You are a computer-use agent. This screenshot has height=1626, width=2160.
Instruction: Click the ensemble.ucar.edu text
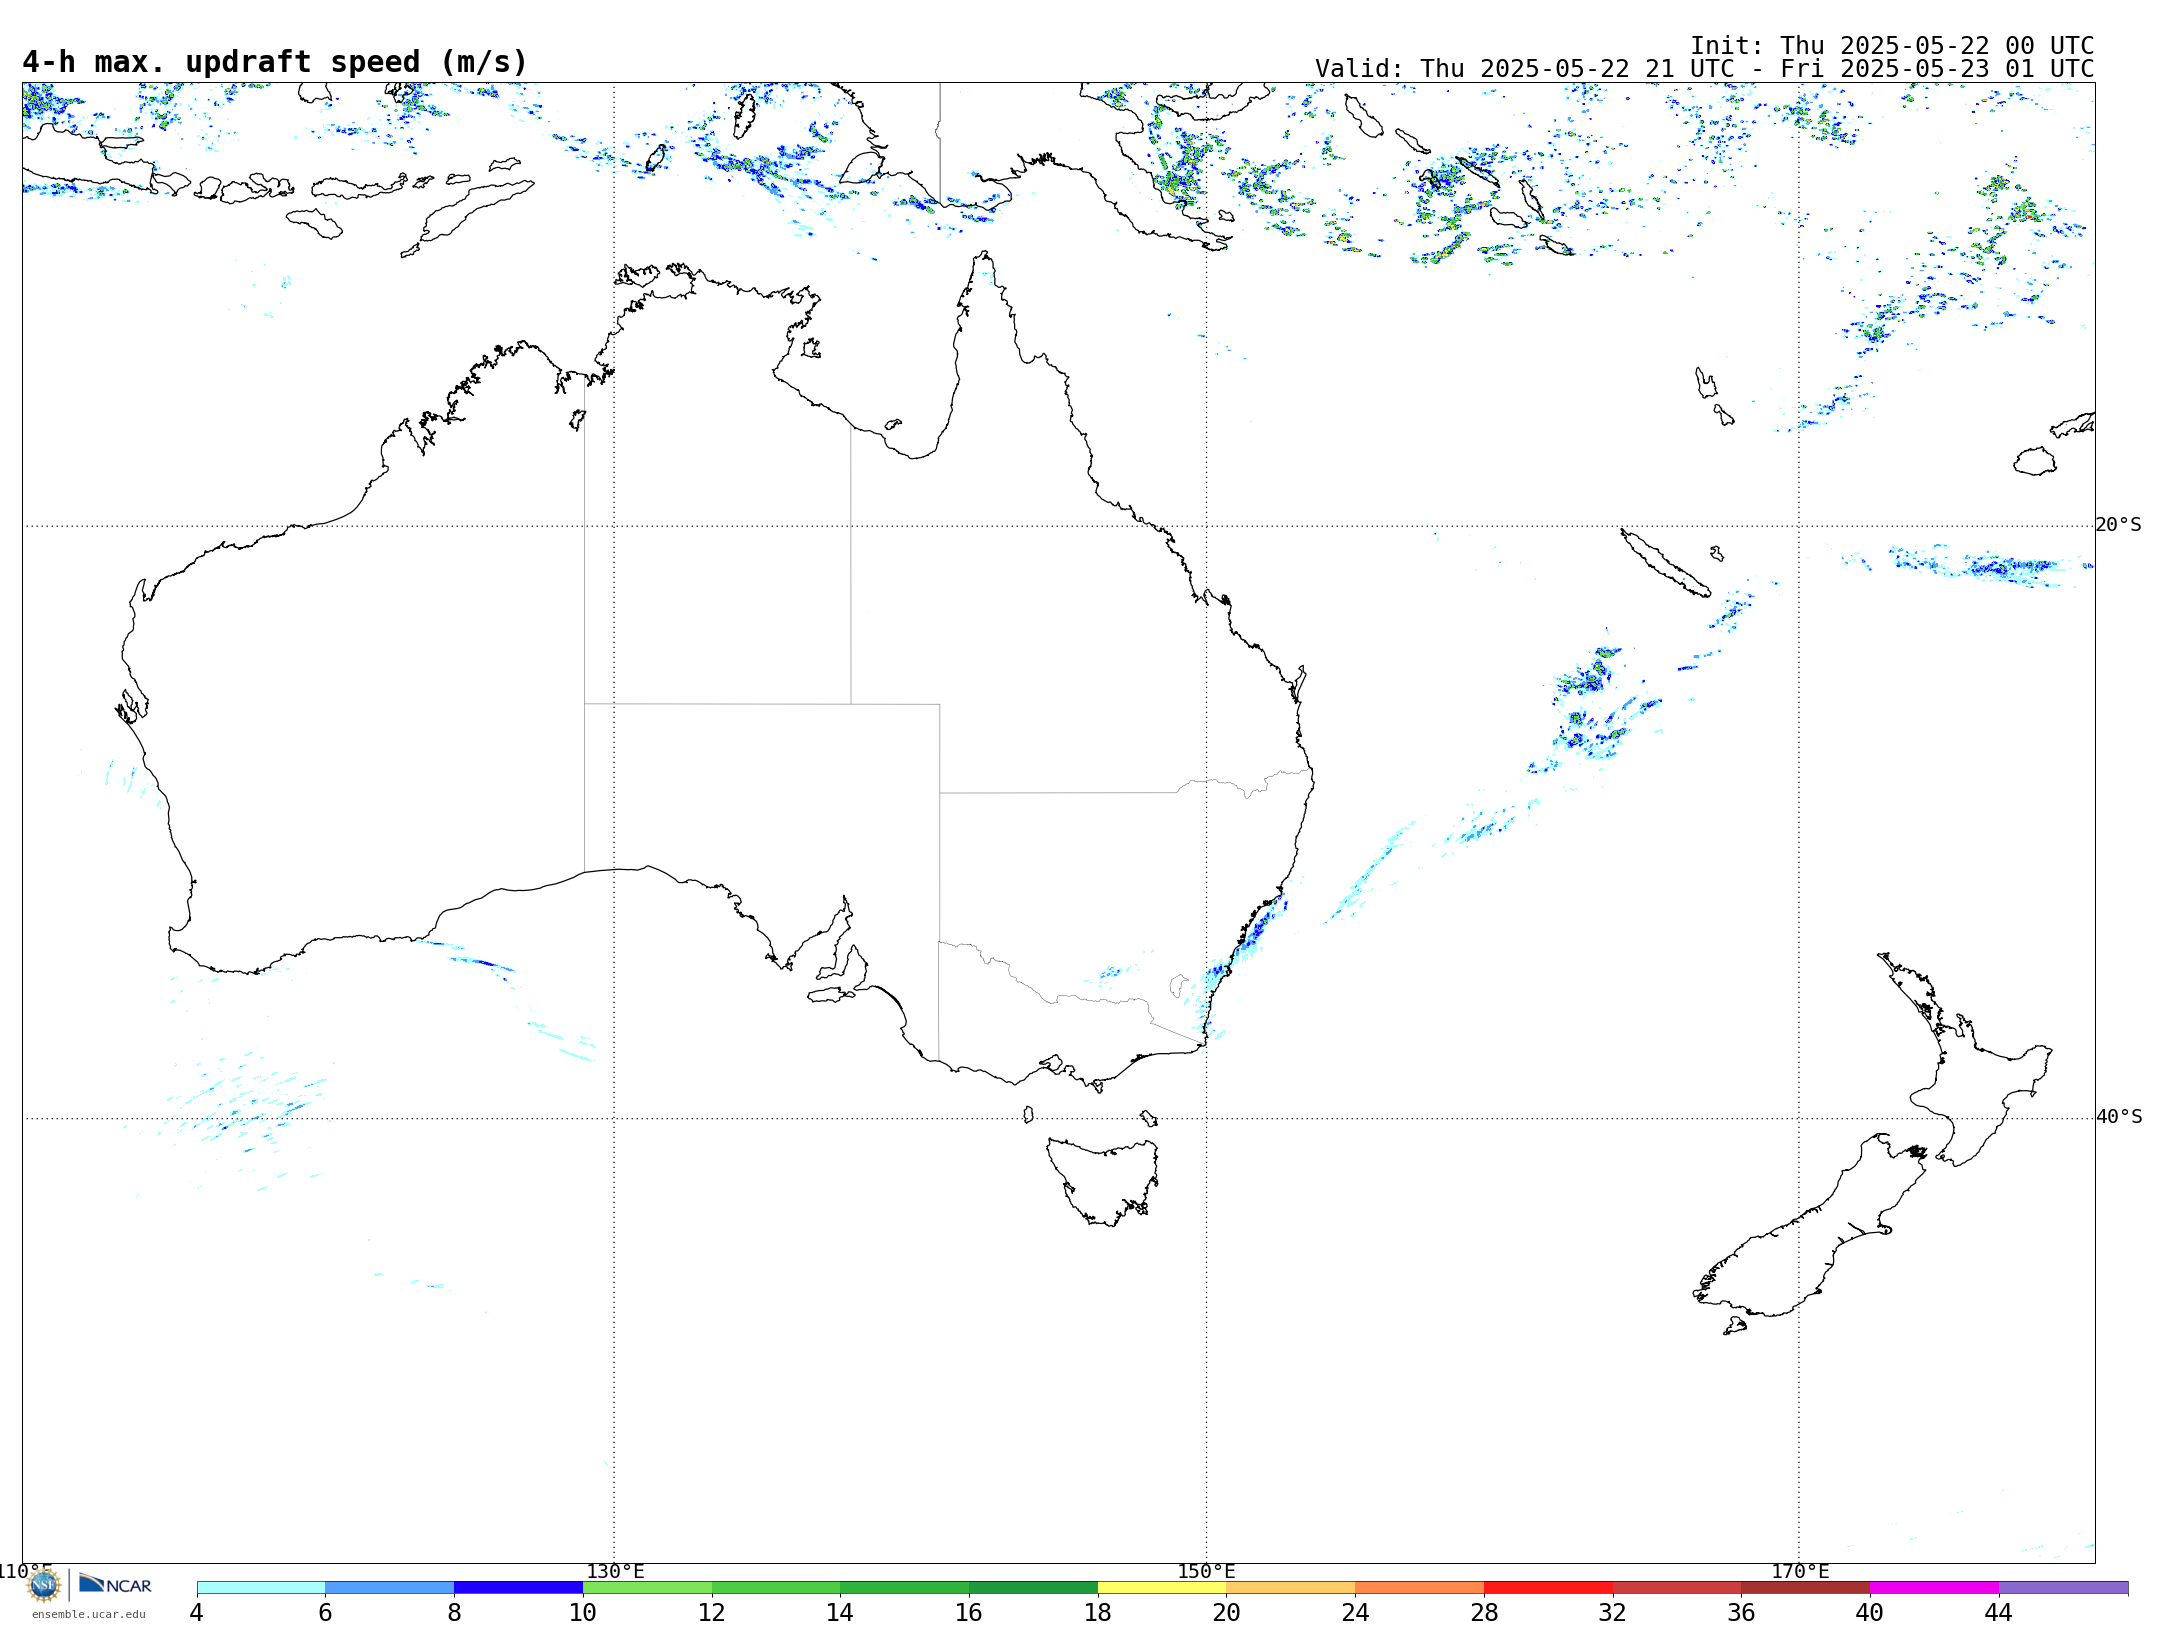click(89, 1614)
